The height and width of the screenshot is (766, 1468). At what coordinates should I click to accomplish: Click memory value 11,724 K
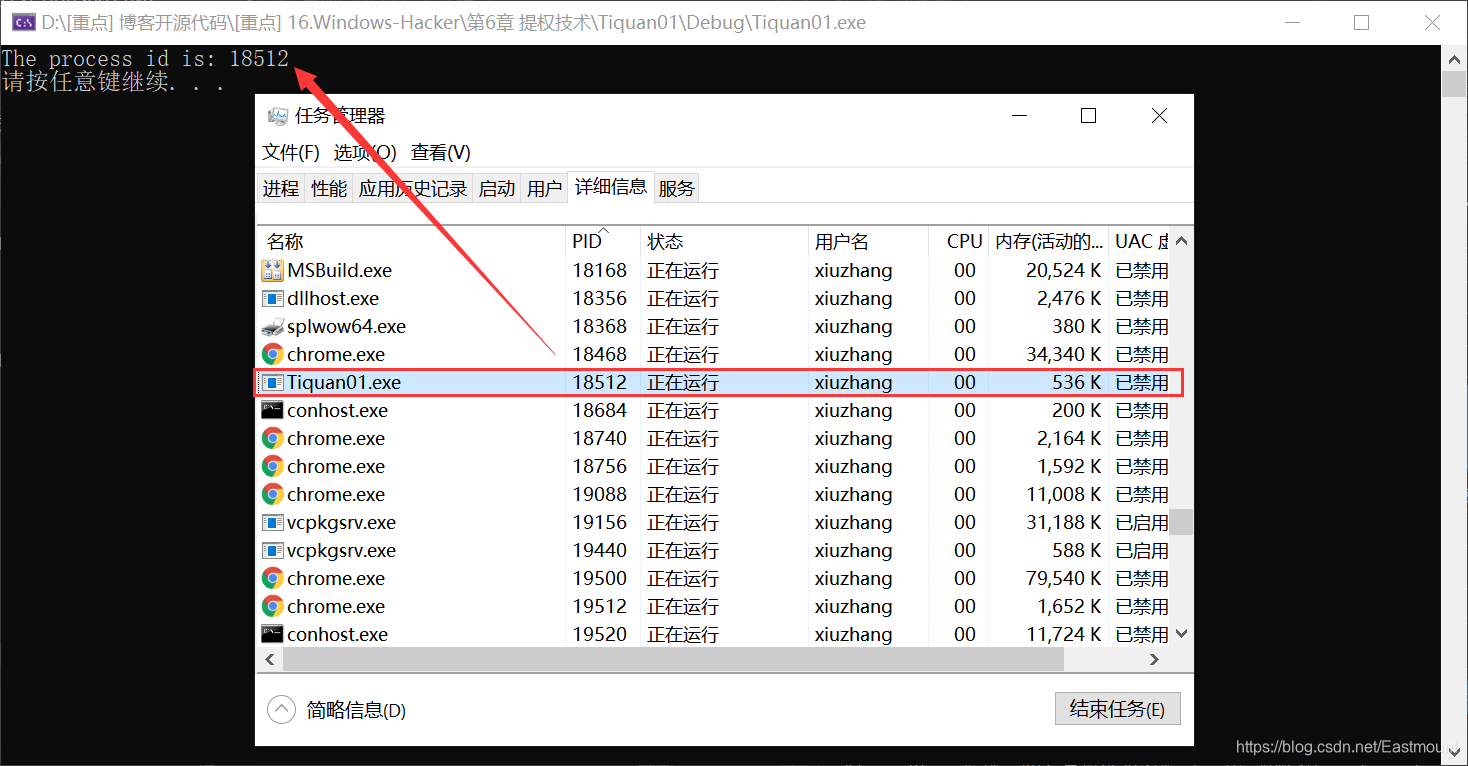click(x=1063, y=634)
